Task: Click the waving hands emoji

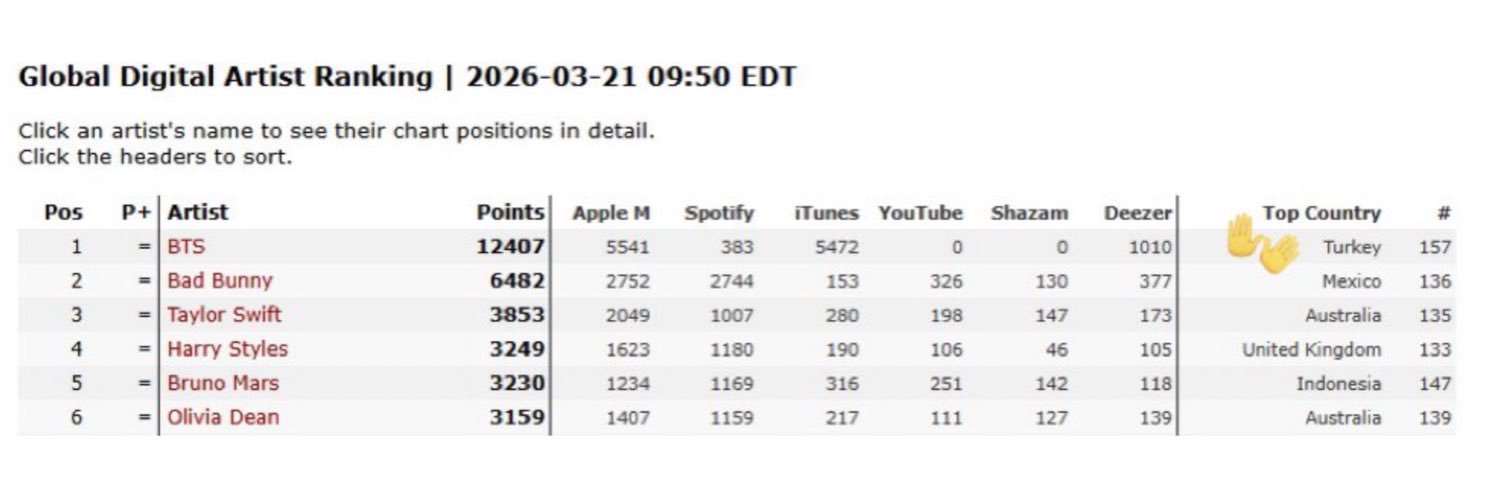Action: (x=1261, y=243)
